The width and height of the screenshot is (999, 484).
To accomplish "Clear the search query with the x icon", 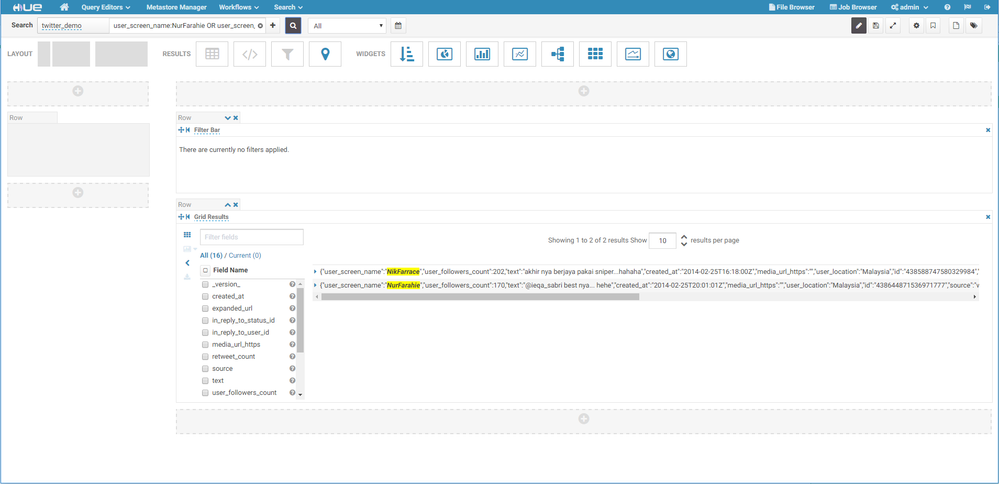I will coord(260,26).
